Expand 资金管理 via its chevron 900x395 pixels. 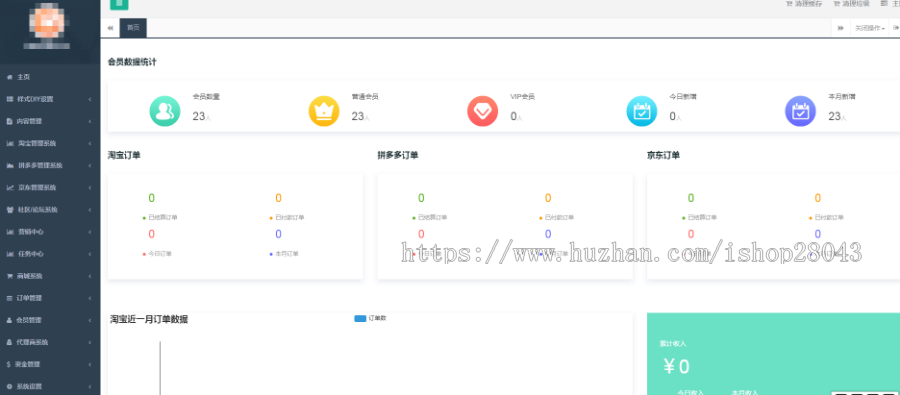pos(90,364)
